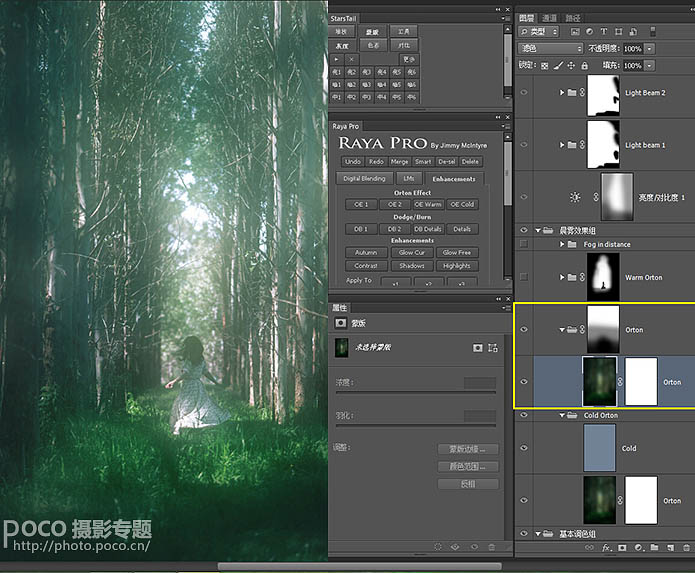Expand the Fog in distance group

[562, 244]
